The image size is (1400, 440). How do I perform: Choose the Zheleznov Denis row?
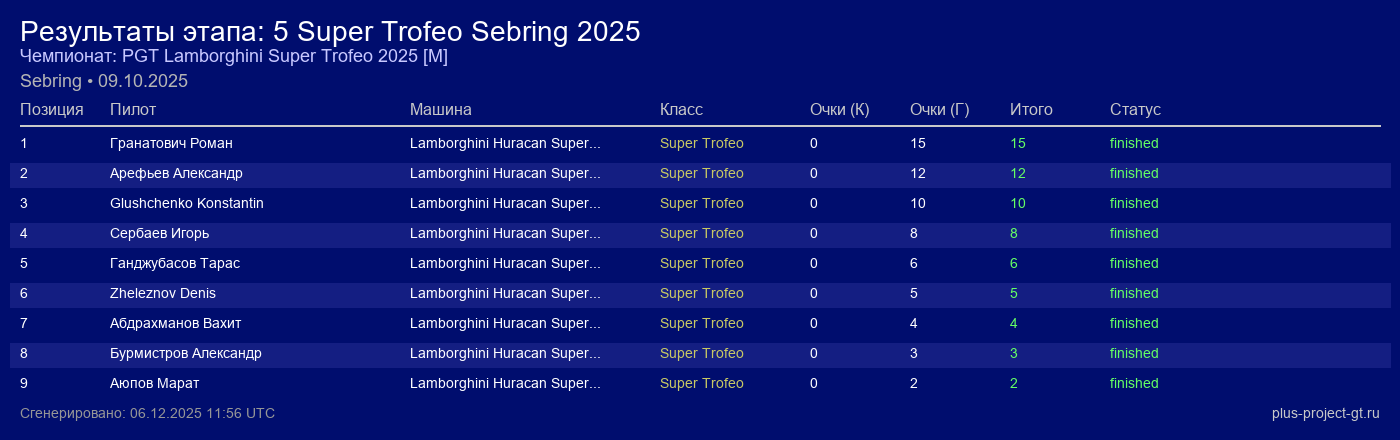pos(163,293)
